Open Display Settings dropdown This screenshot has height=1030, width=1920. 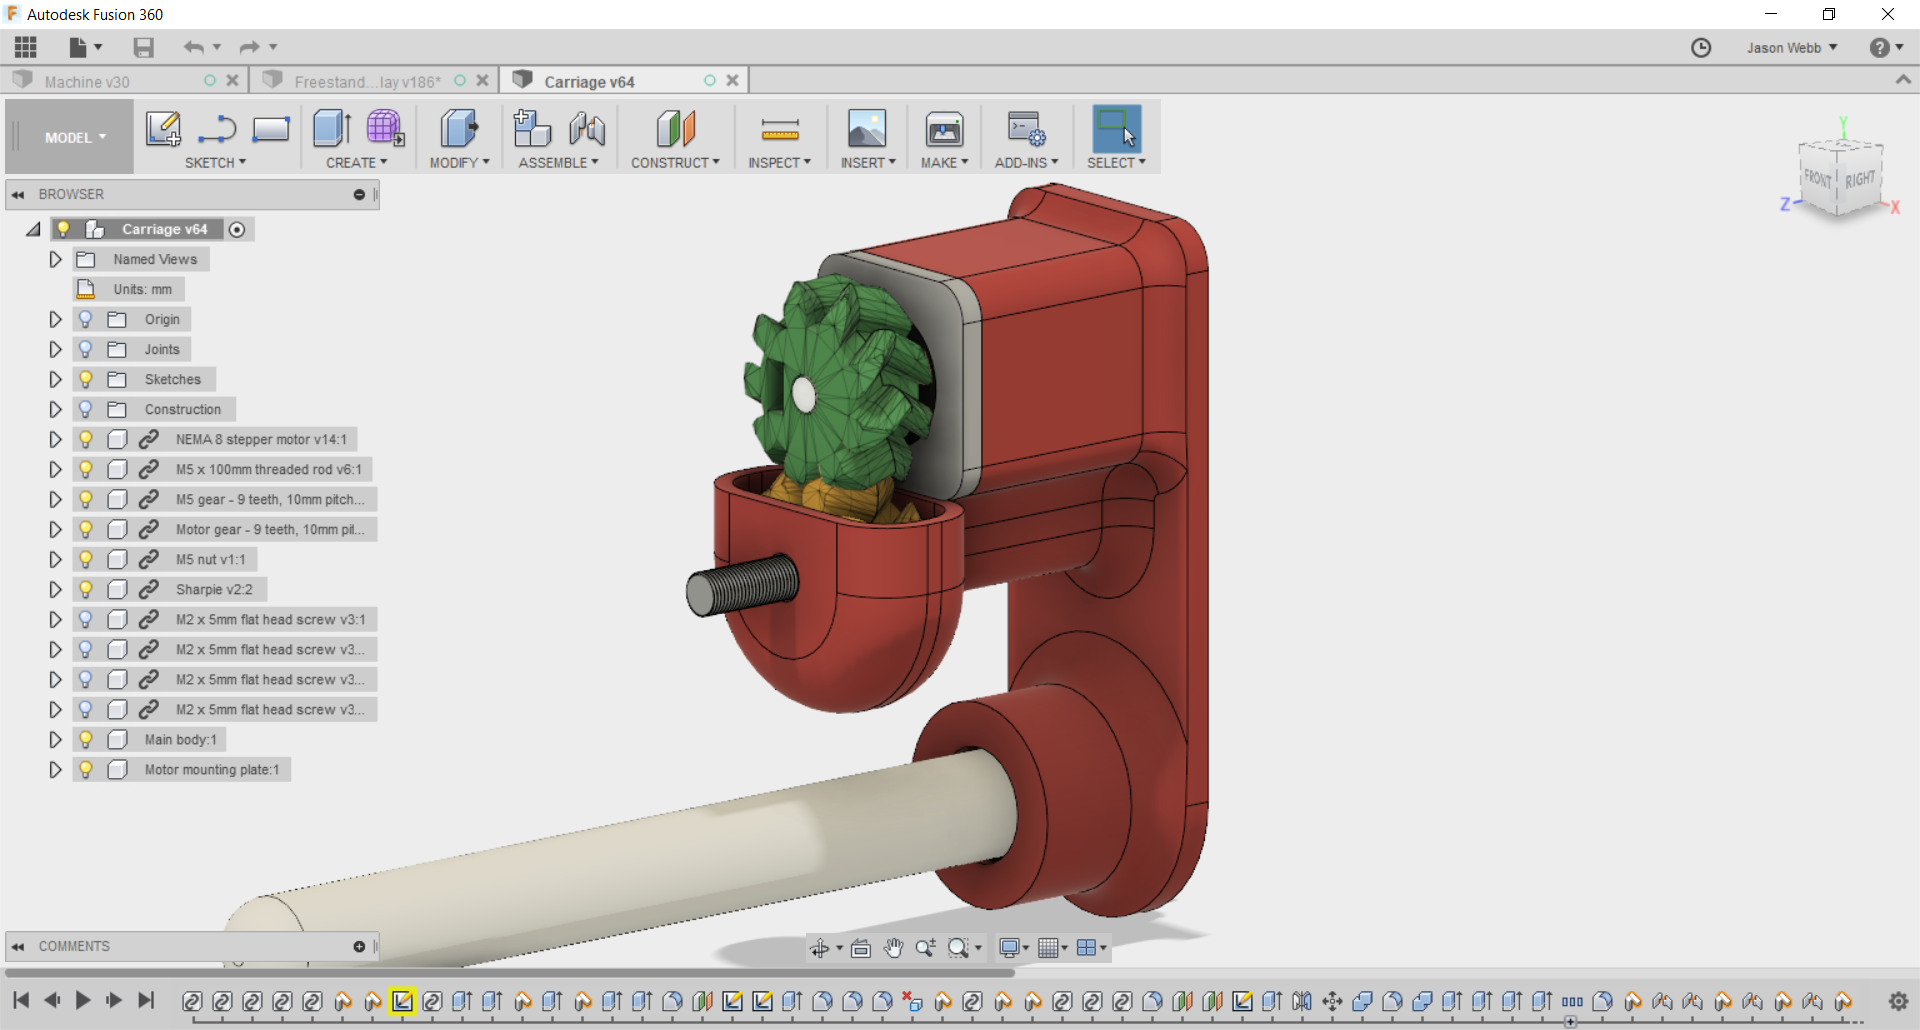click(1014, 948)
